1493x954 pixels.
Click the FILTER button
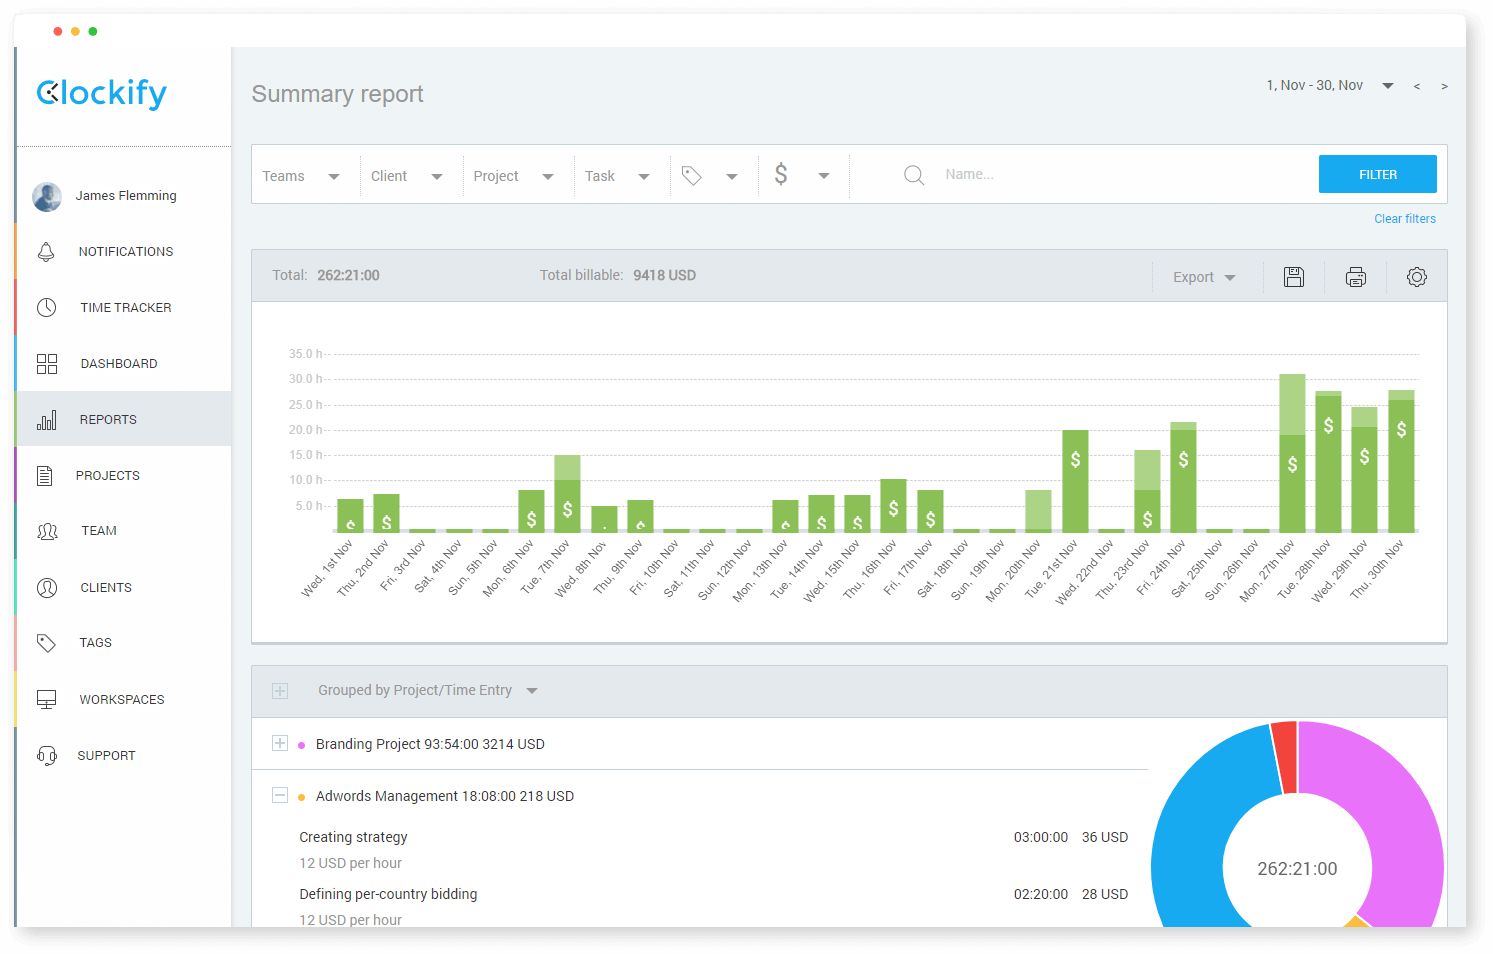[x=1378, y=174]
